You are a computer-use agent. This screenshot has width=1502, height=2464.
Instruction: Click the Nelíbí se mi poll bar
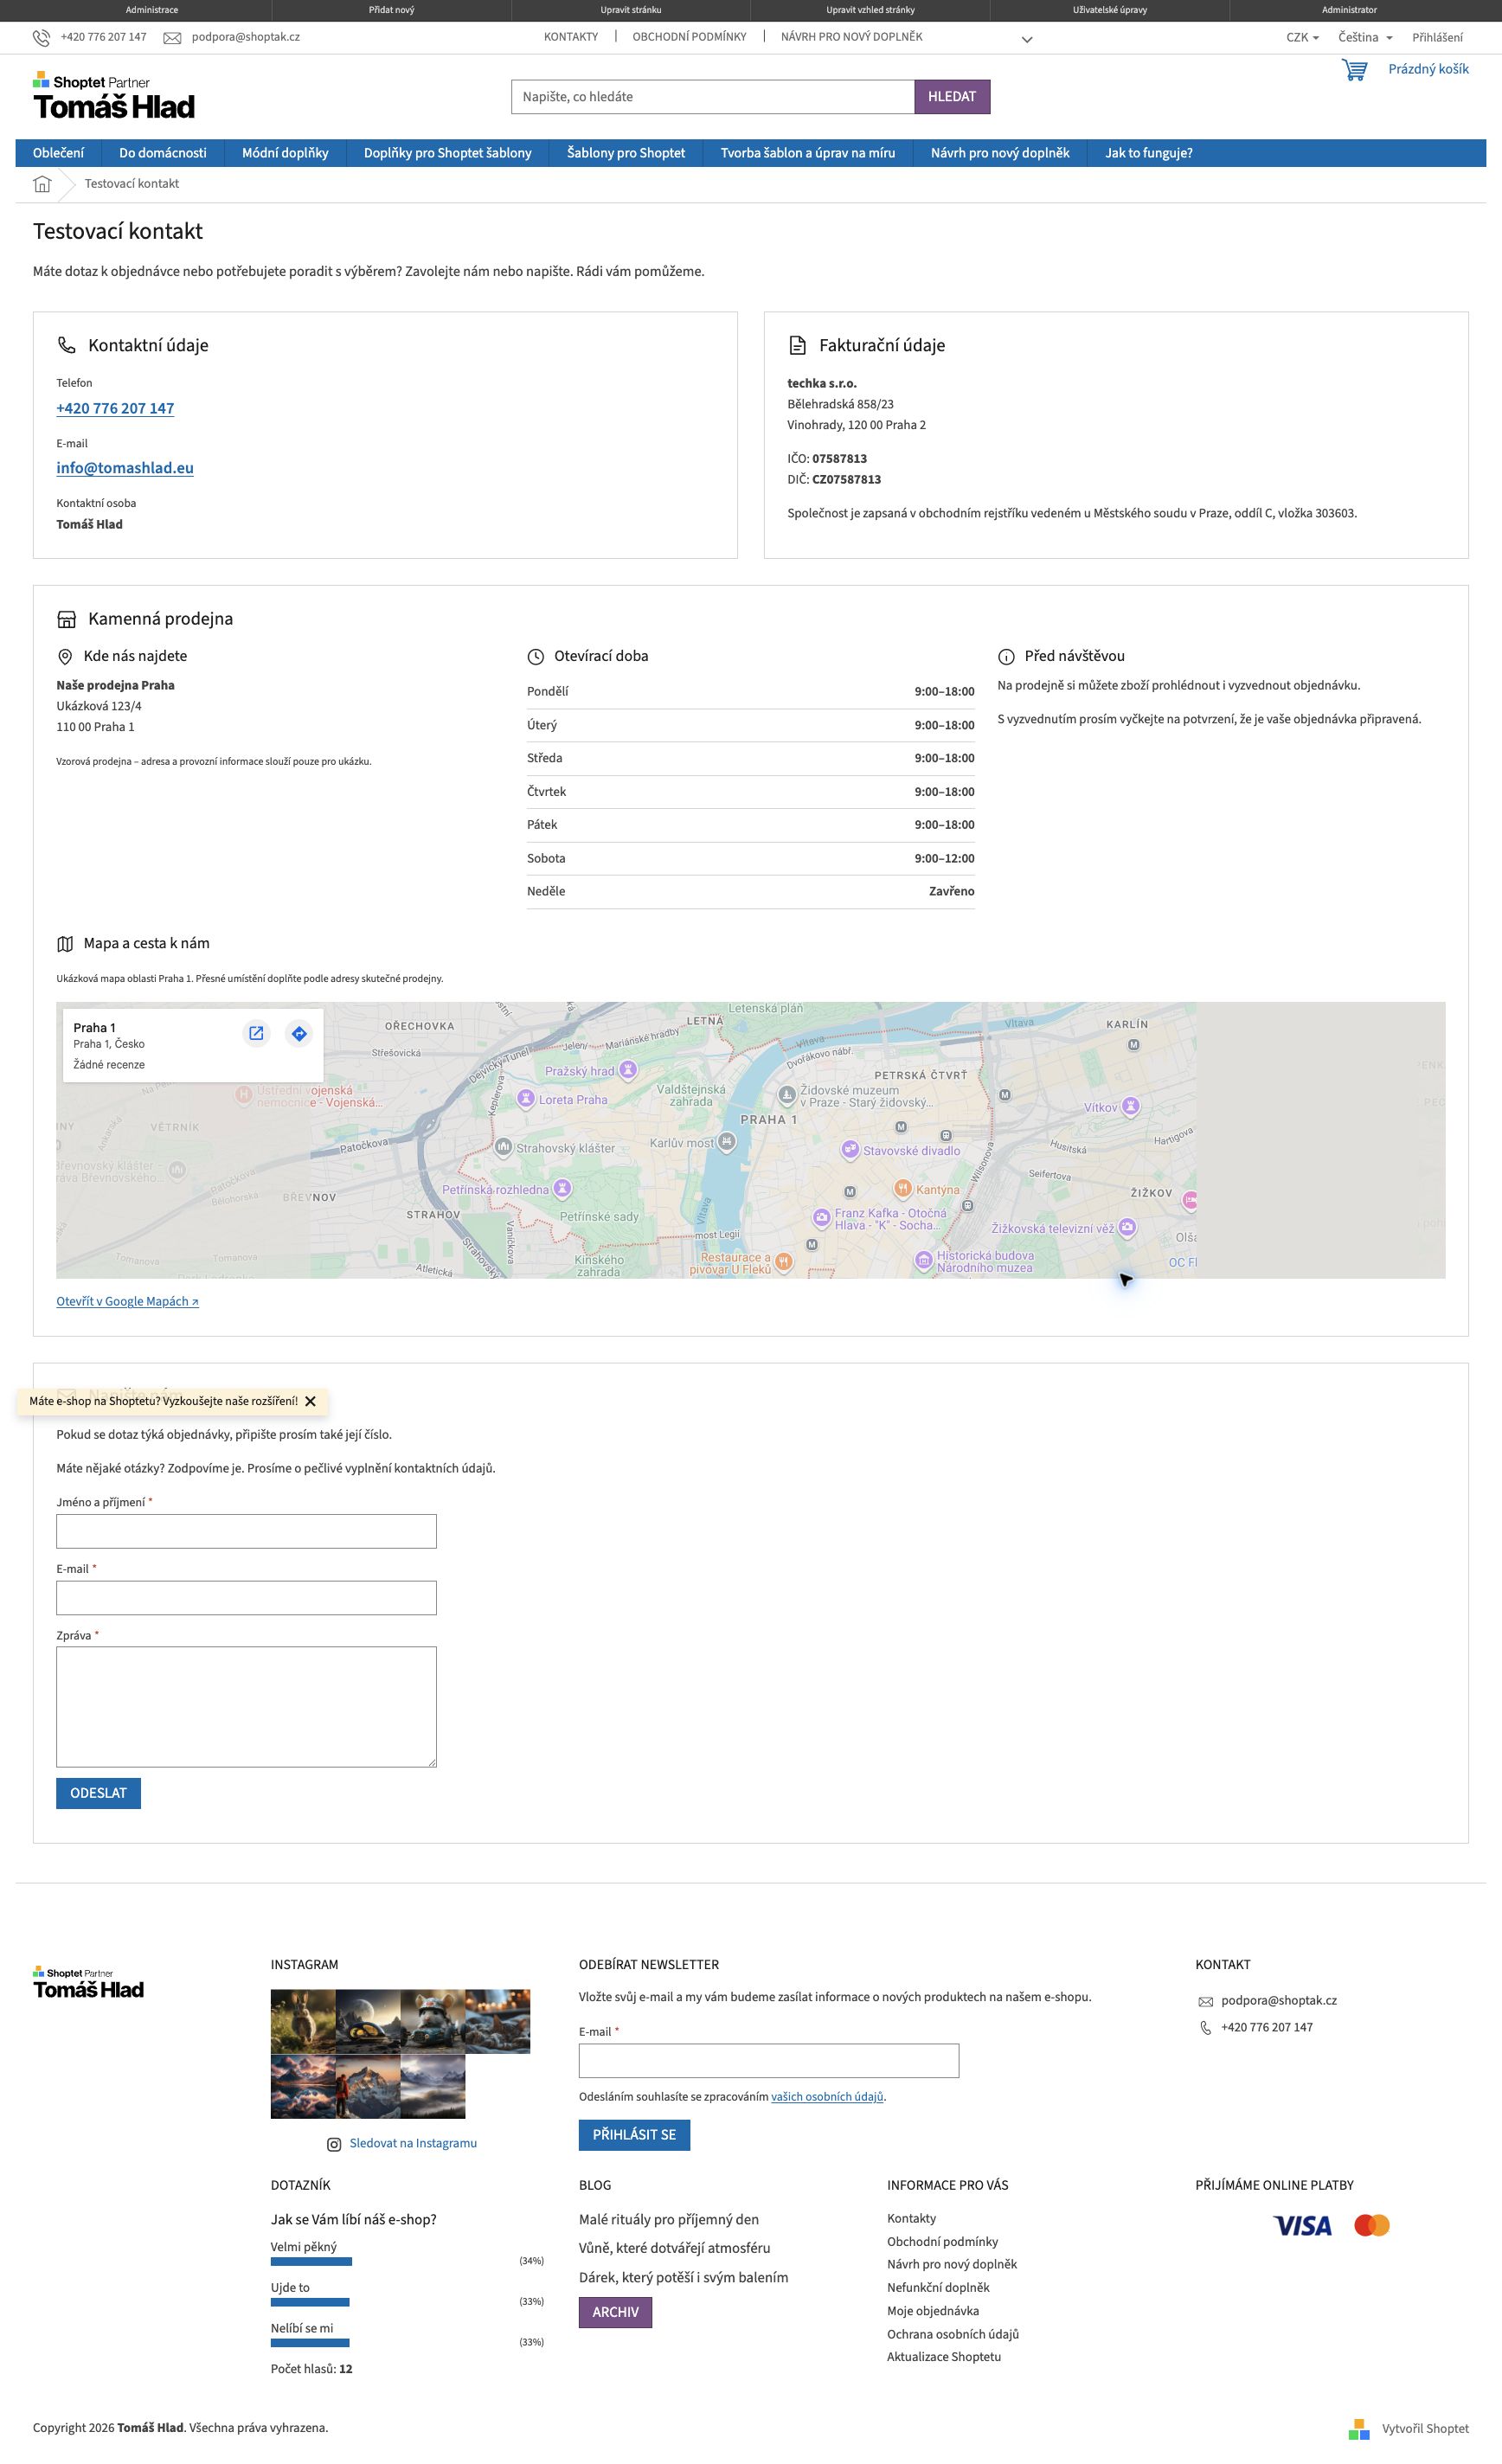click(310, 2342)
